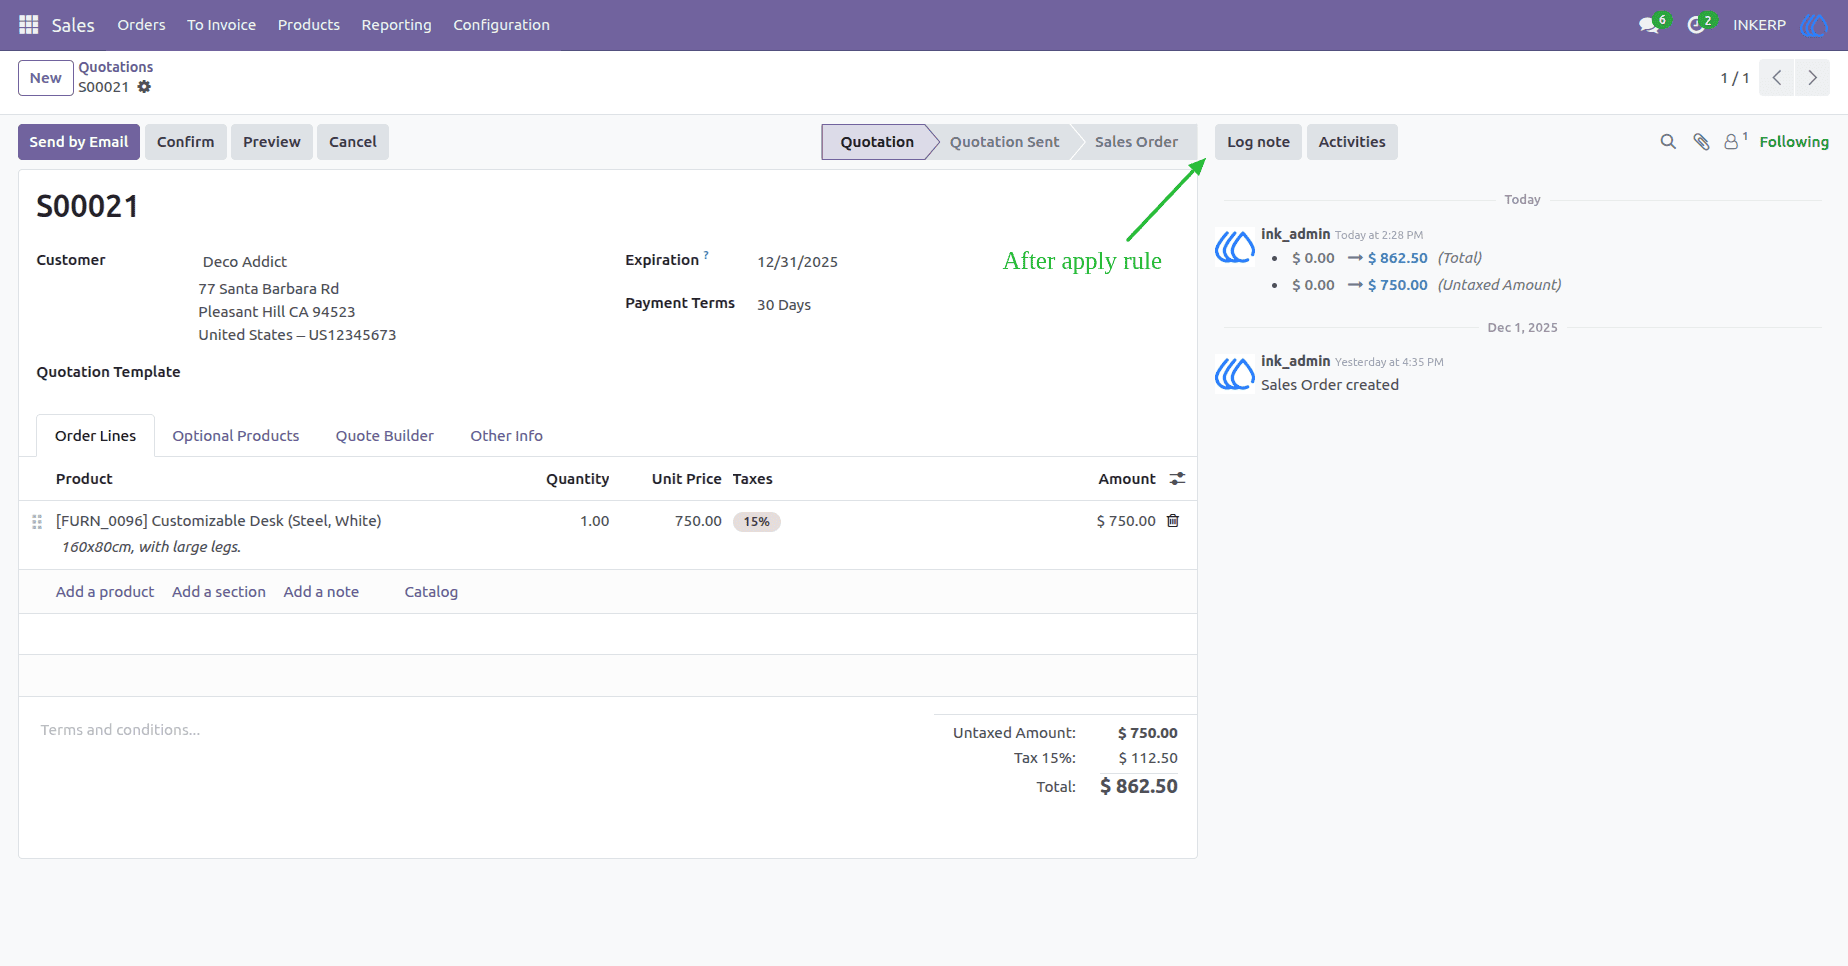The height and width of the screenshot is (966, 1848).
Task: Go to previous record arrow
Action: point(1777,78)
